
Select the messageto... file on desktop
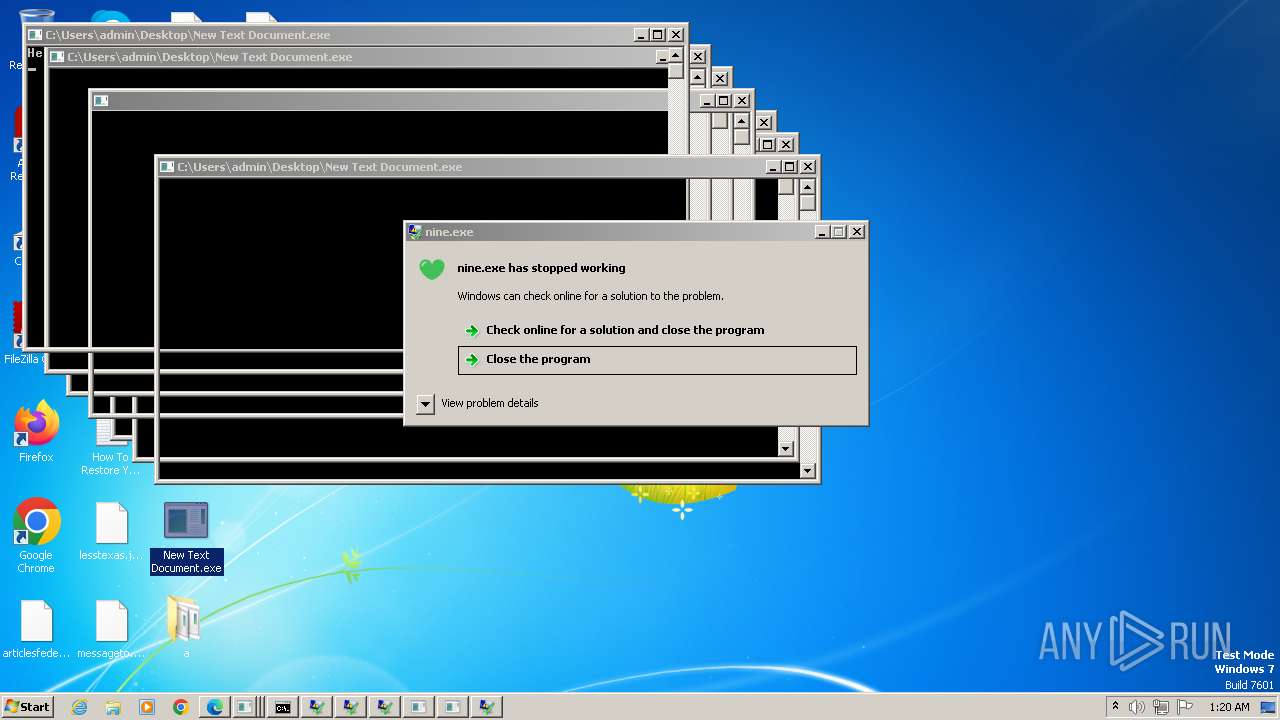coord(111,630)
